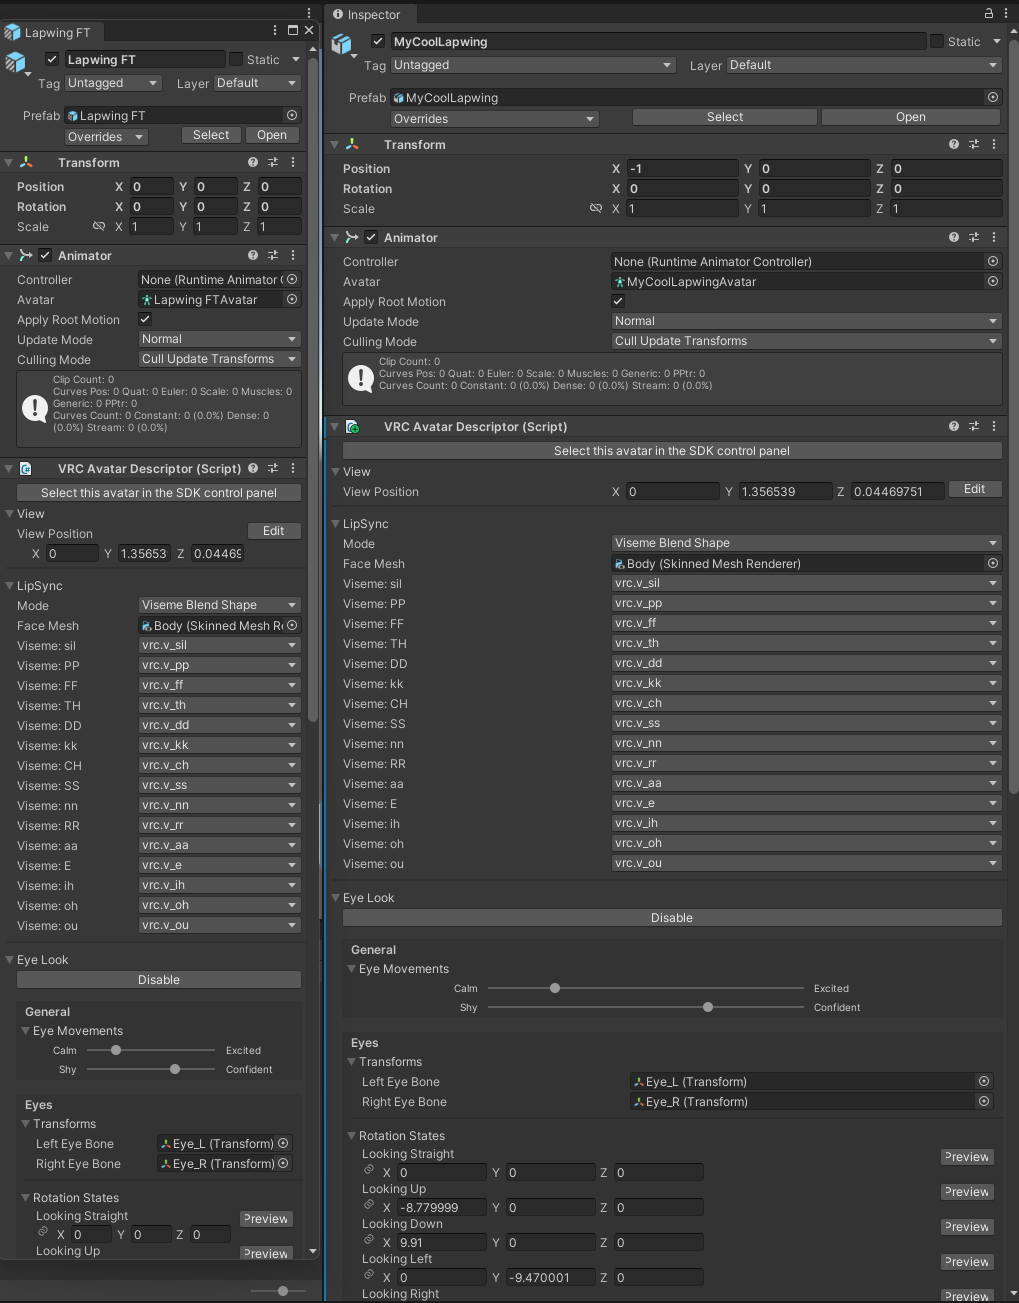Click object picker for Body Face Mesh in right Inspector
Screen dimensions: 1019x1303
click(x=993, y=564)
